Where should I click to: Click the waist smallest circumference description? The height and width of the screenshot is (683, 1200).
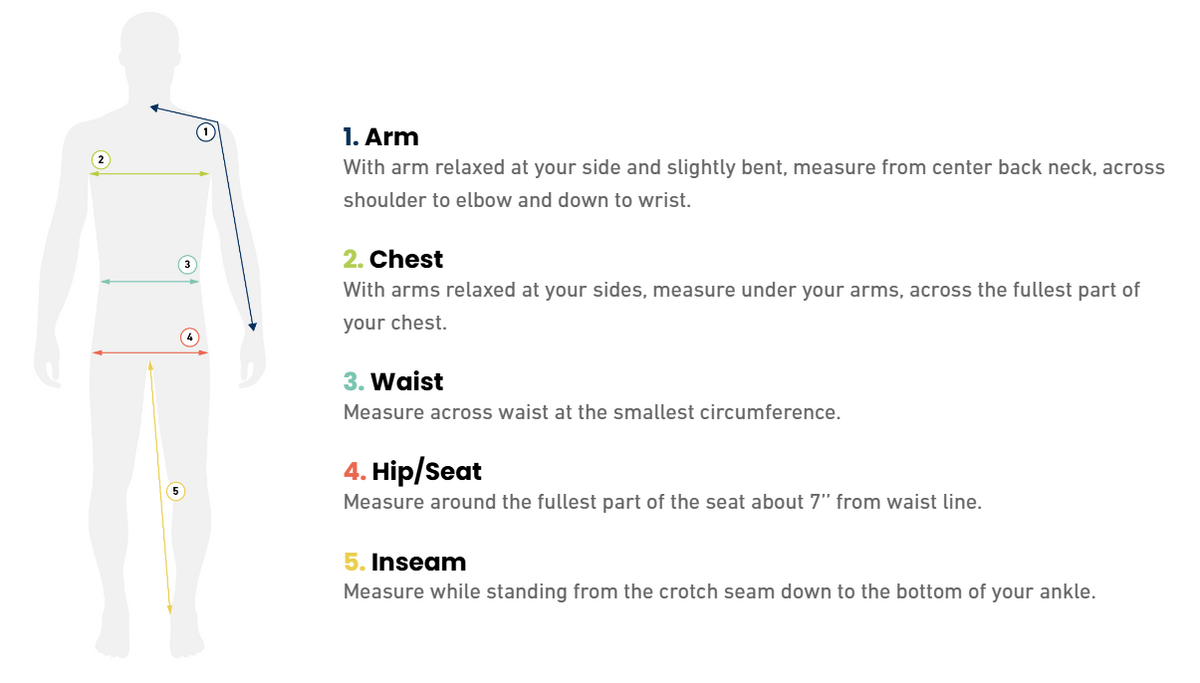(591, 412)
